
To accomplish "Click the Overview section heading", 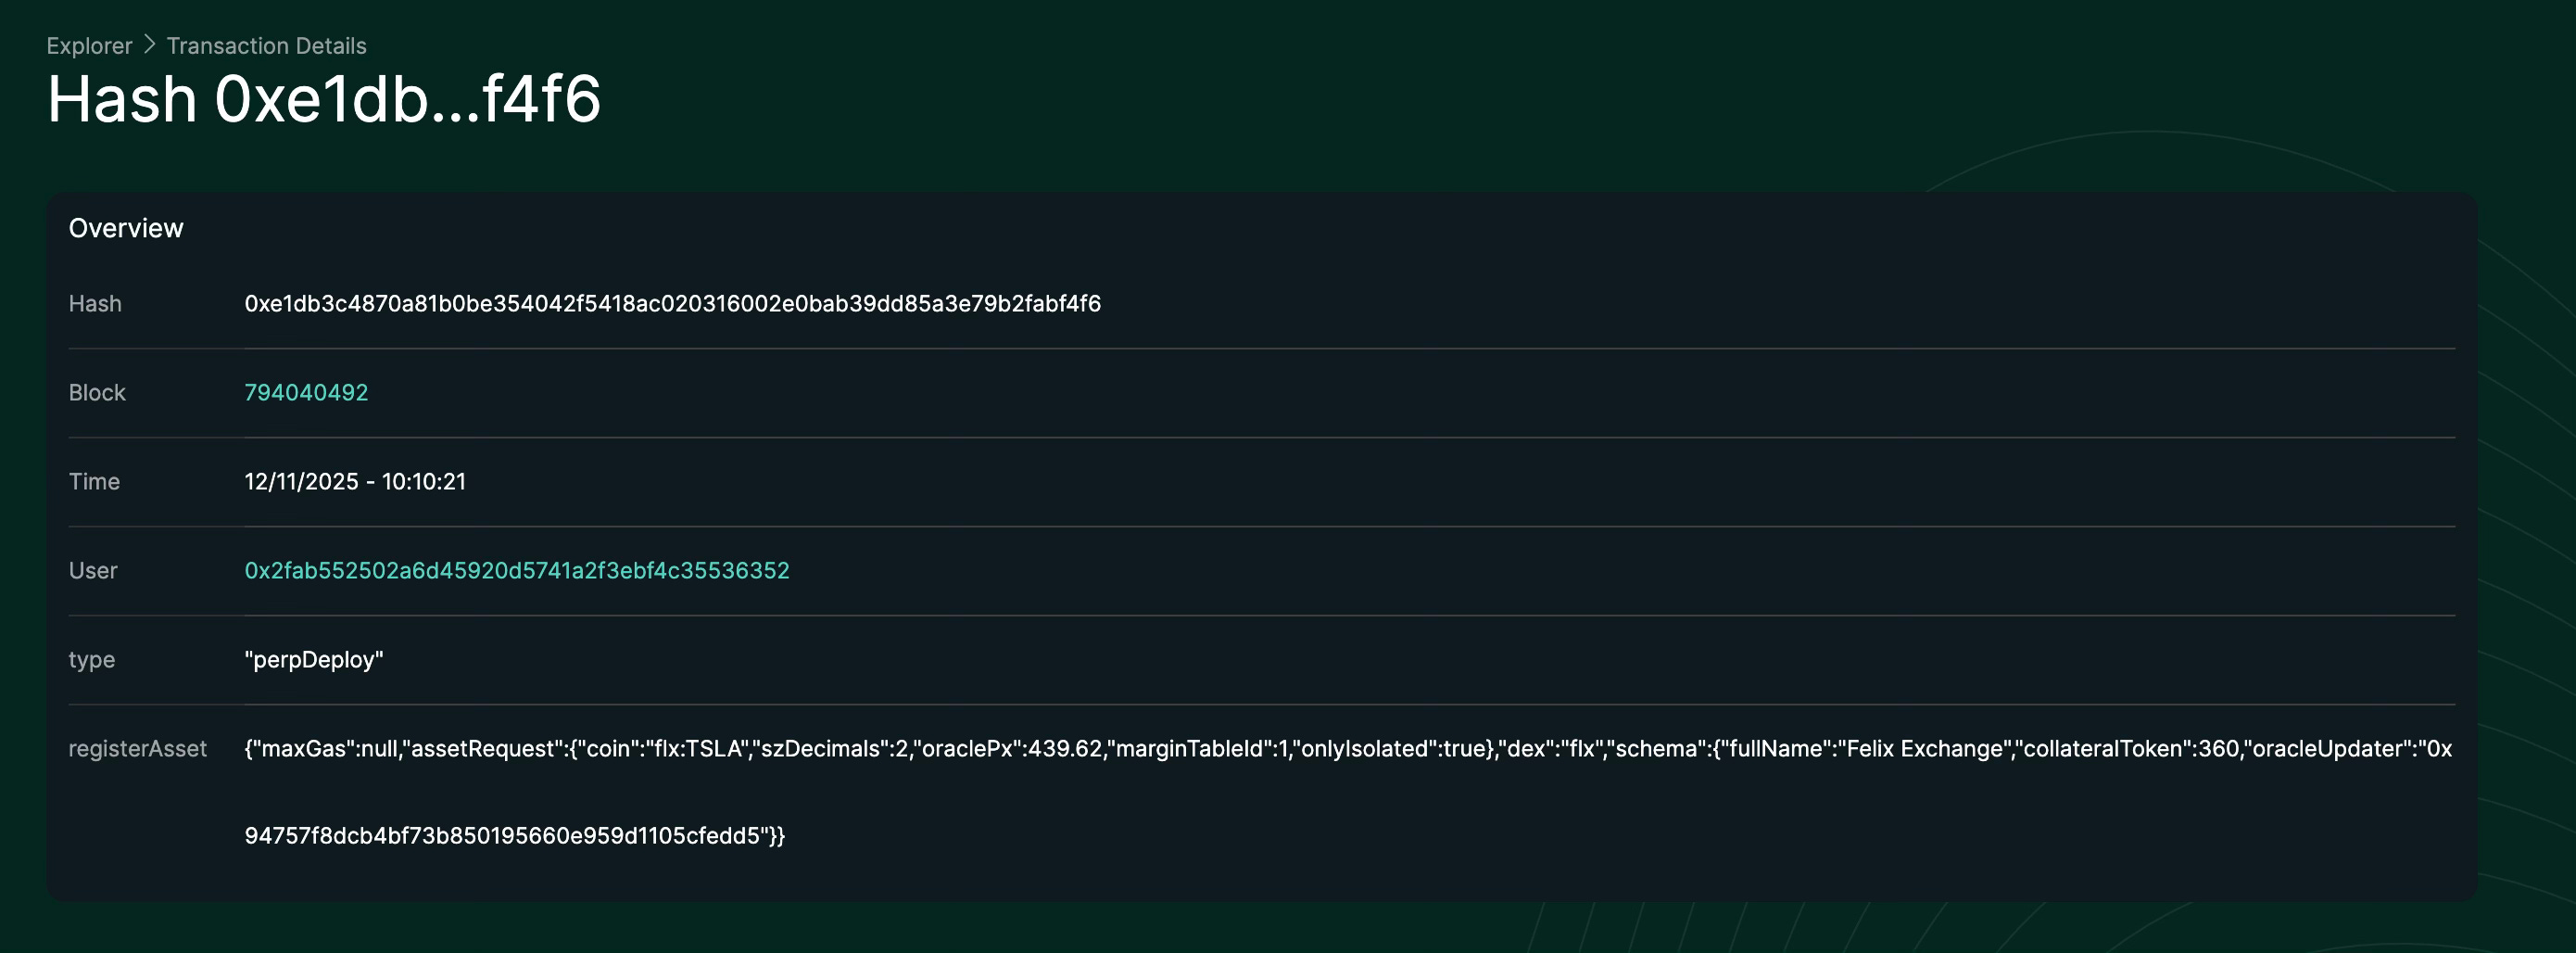I will coord(126,228).
